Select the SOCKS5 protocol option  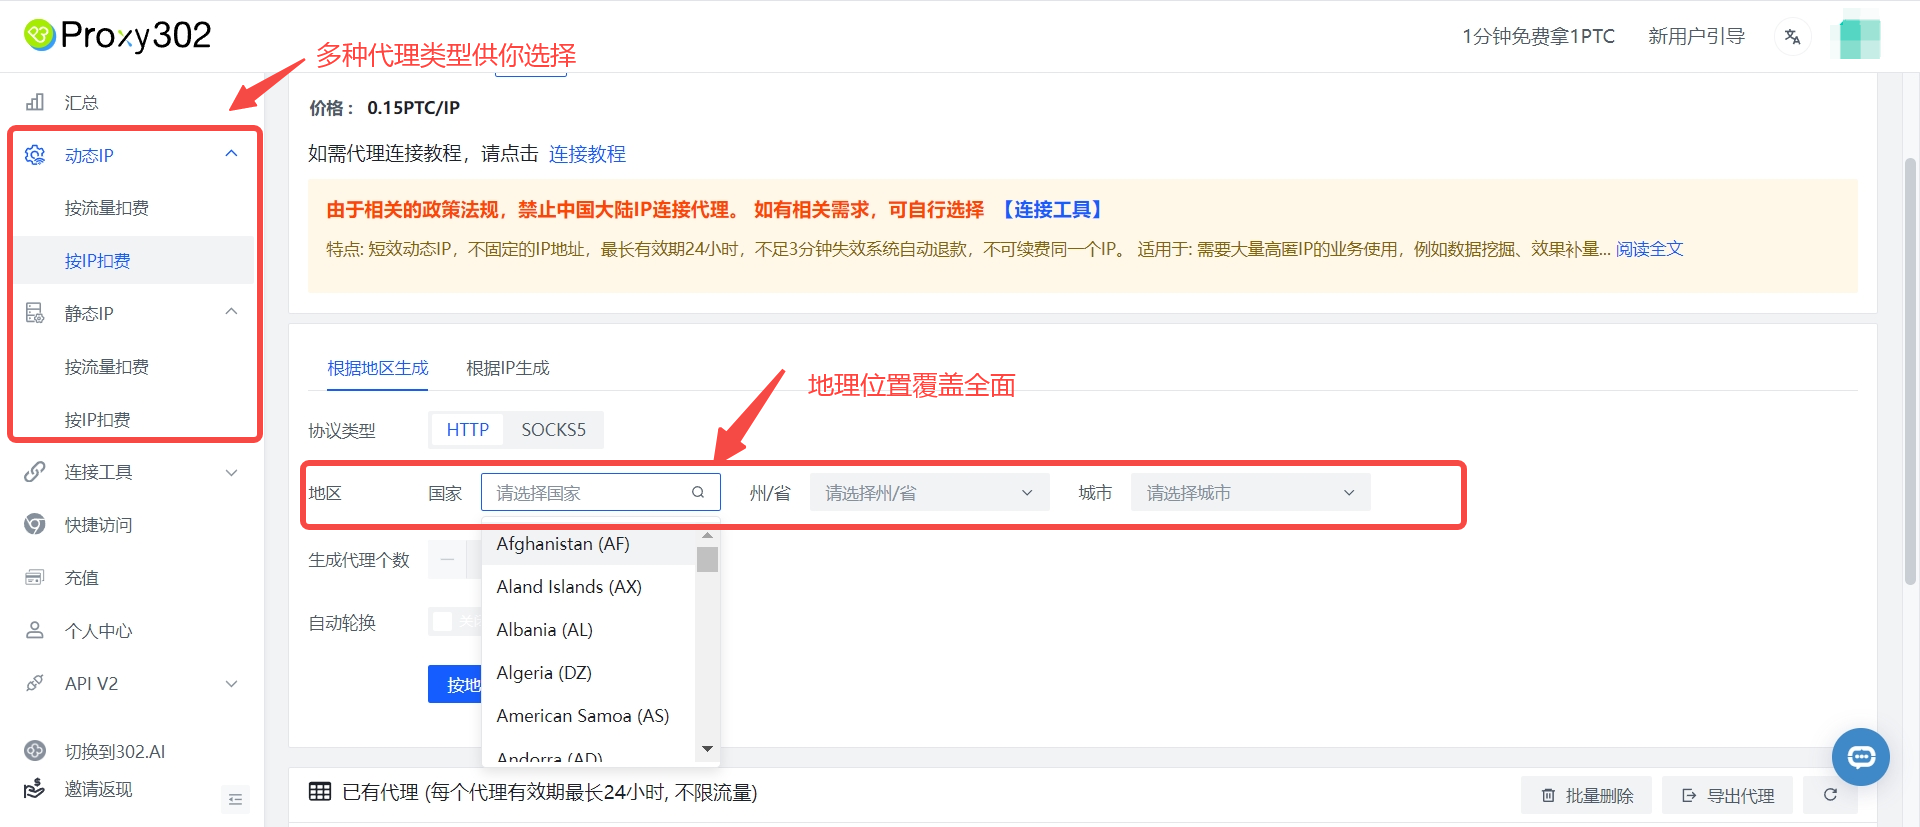553,430
